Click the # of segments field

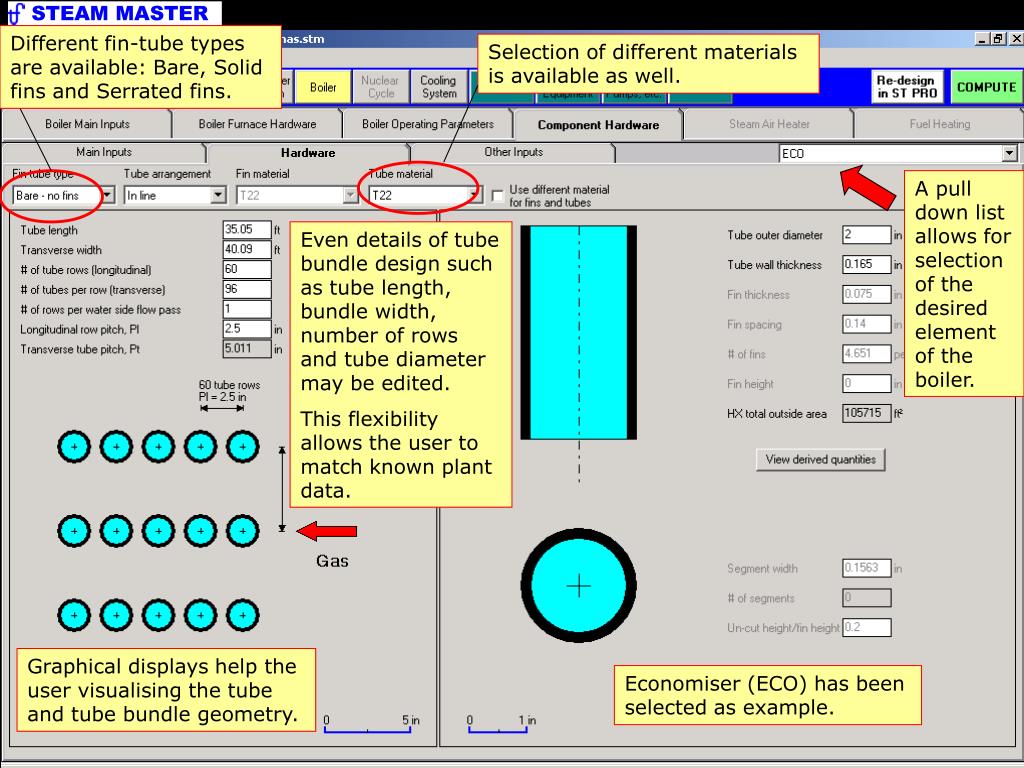coord(867,598)
